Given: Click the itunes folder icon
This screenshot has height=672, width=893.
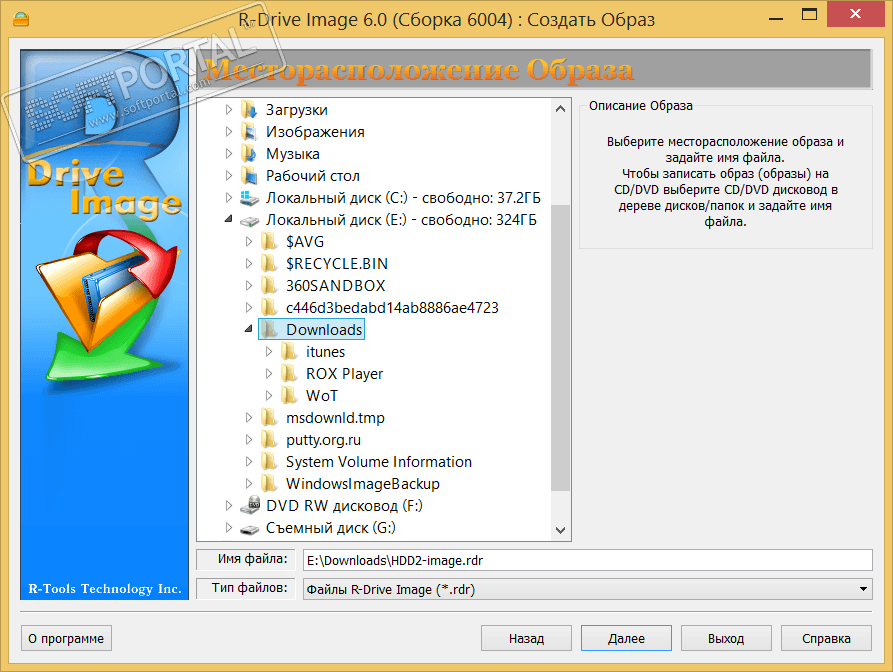Looking at the screenshot, I should [289, 351].
